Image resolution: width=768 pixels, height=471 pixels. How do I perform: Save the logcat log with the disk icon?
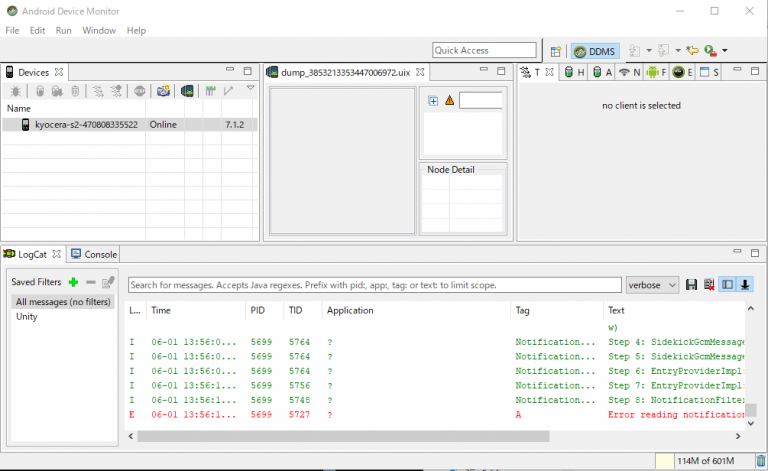pyautogui.click(x=691, y=285)
